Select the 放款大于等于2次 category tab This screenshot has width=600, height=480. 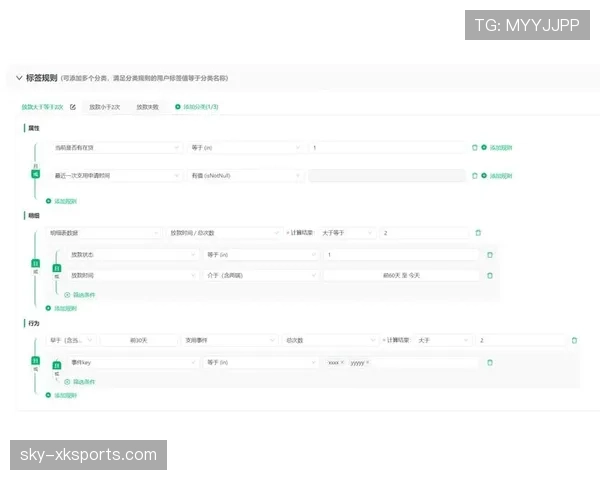[42, 107]
